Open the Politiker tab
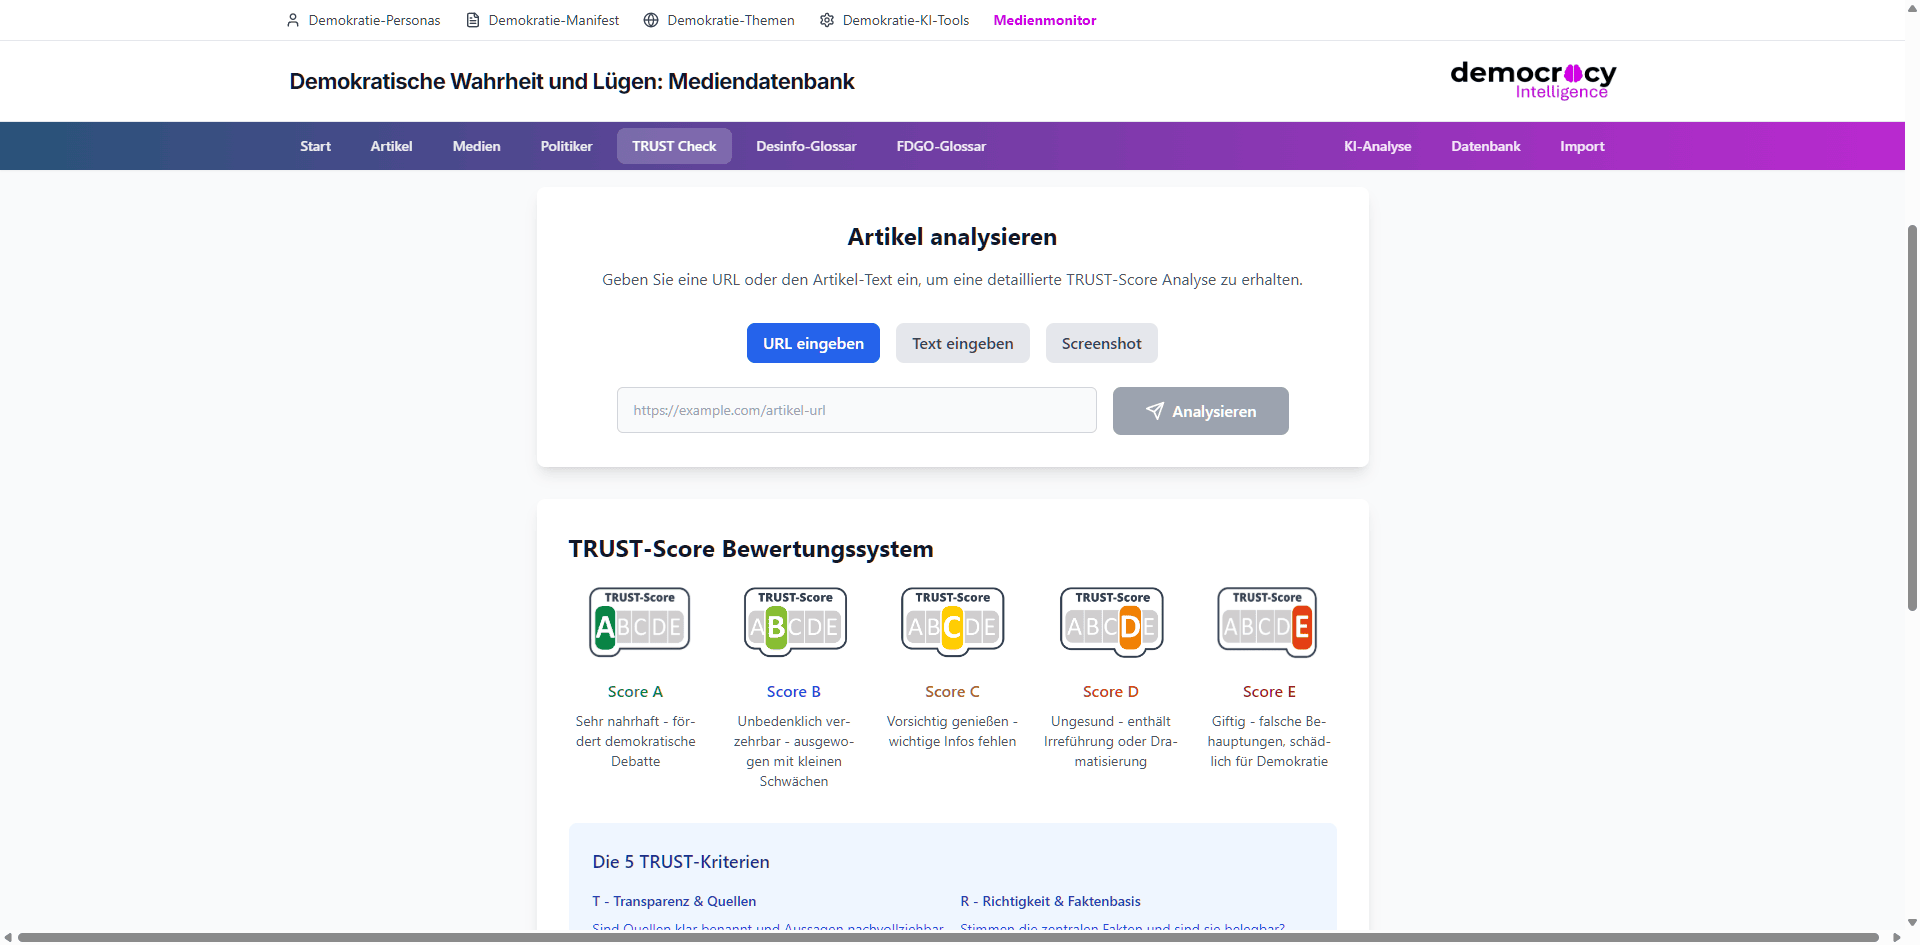Viewport: 1920px width, 945px height. (x=566, y=146)
